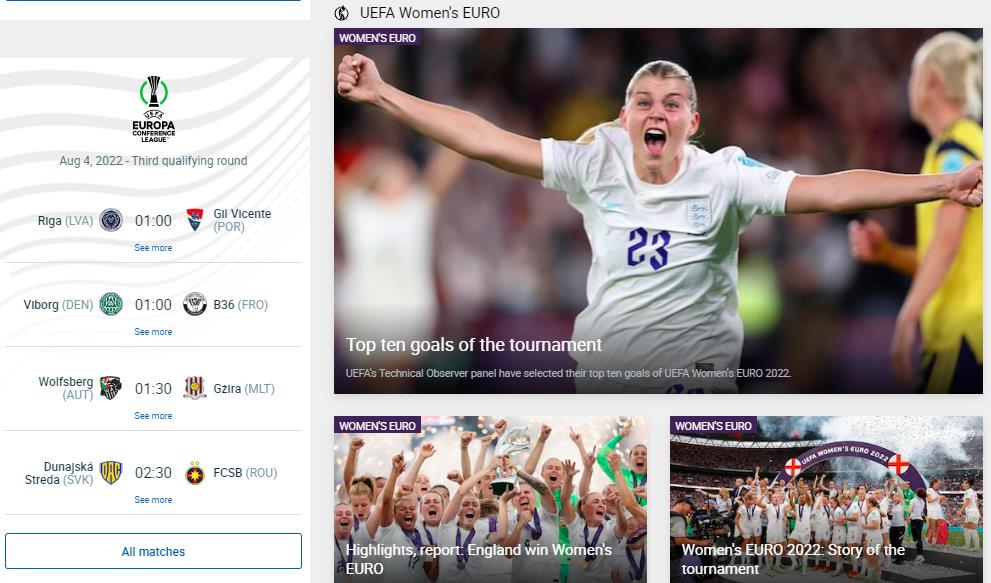Click the All matches button

coord(154,551)
